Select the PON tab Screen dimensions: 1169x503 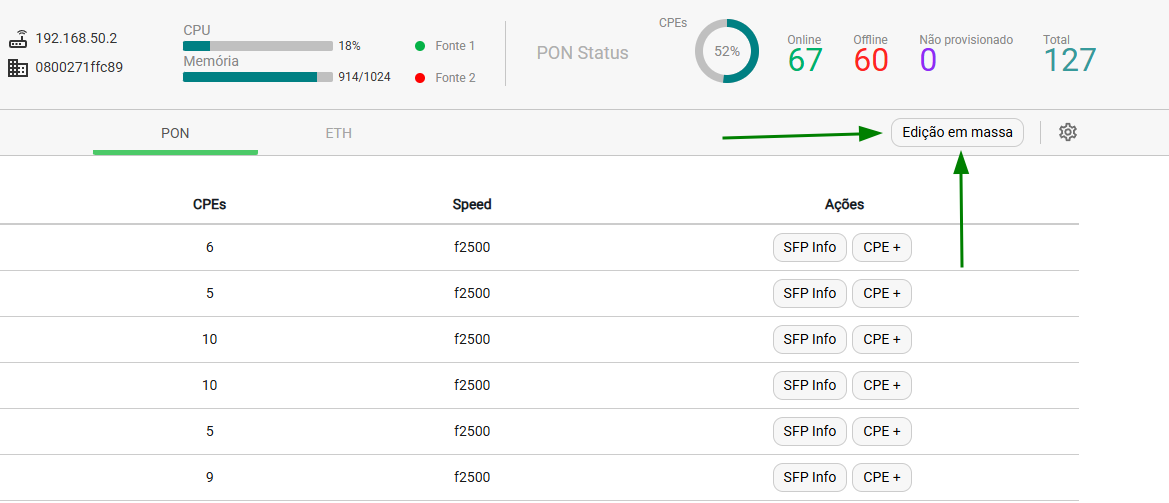tap(175, 133)
